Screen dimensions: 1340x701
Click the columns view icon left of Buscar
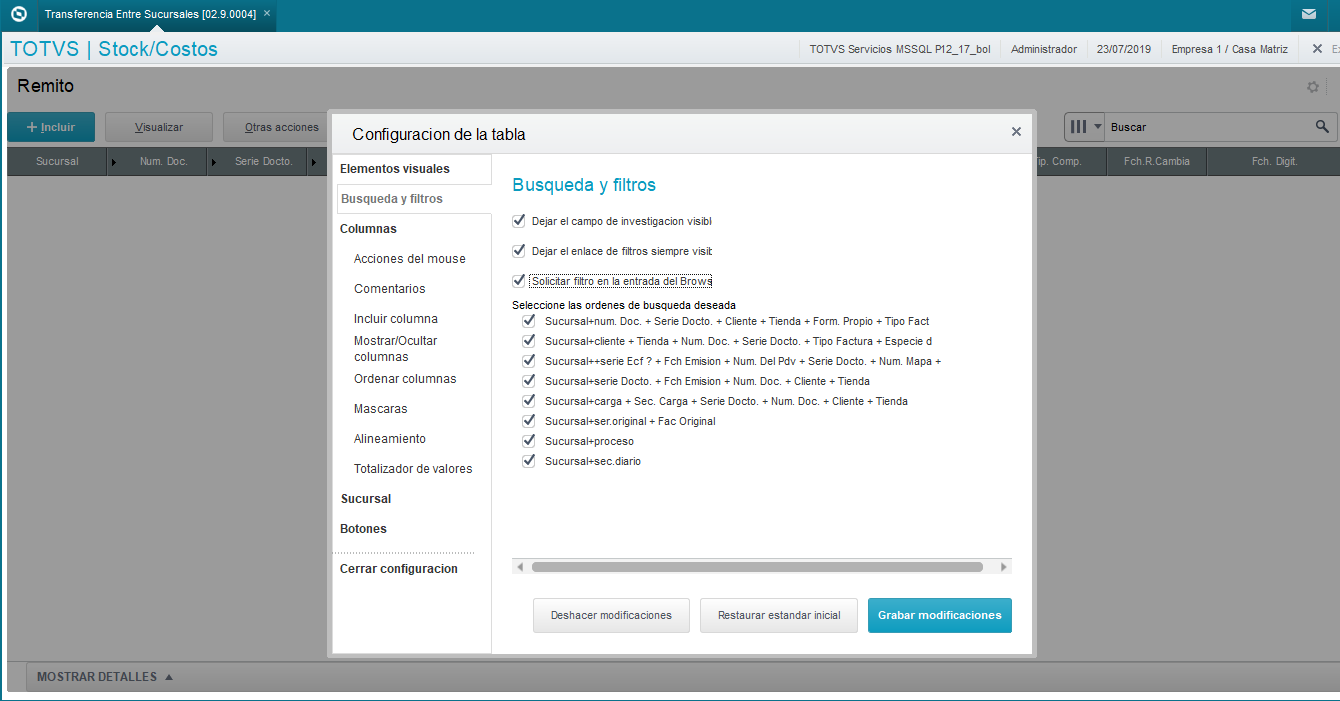1079,127
